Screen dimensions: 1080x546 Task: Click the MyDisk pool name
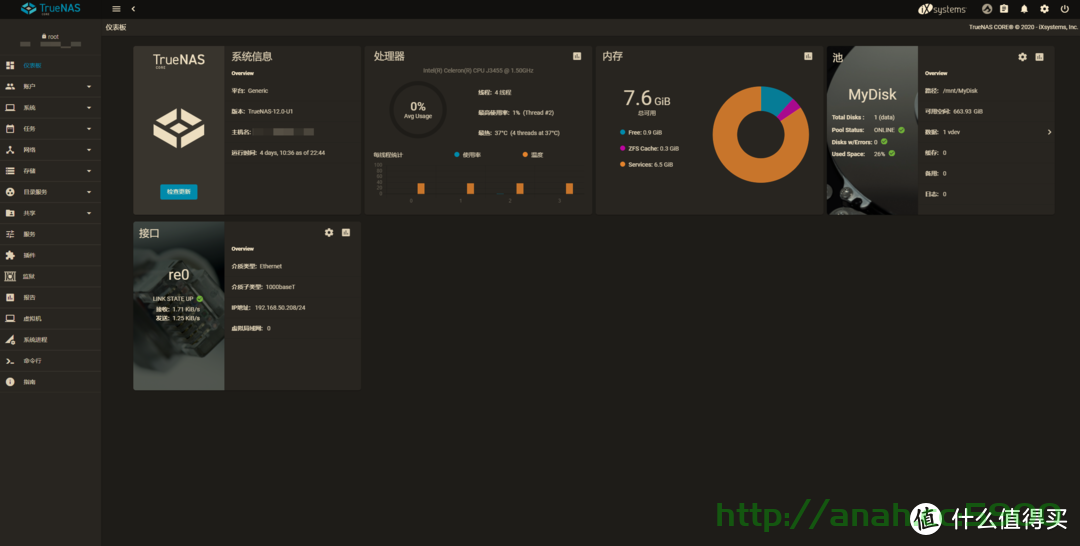tap(872, 95)
